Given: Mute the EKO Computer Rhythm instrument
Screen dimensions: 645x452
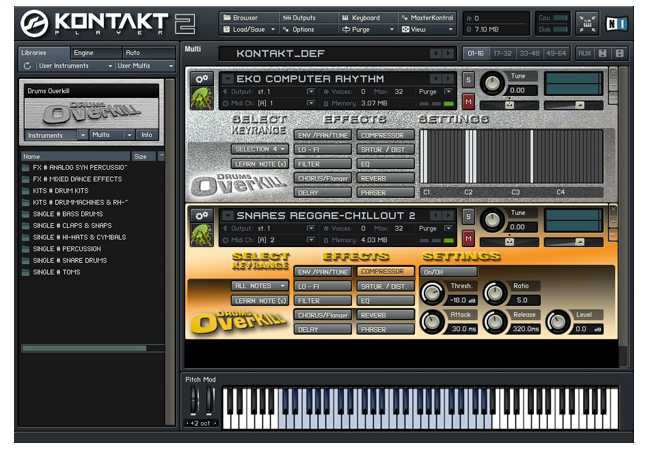Looking at the screenshot, I should tap(468, 101).
